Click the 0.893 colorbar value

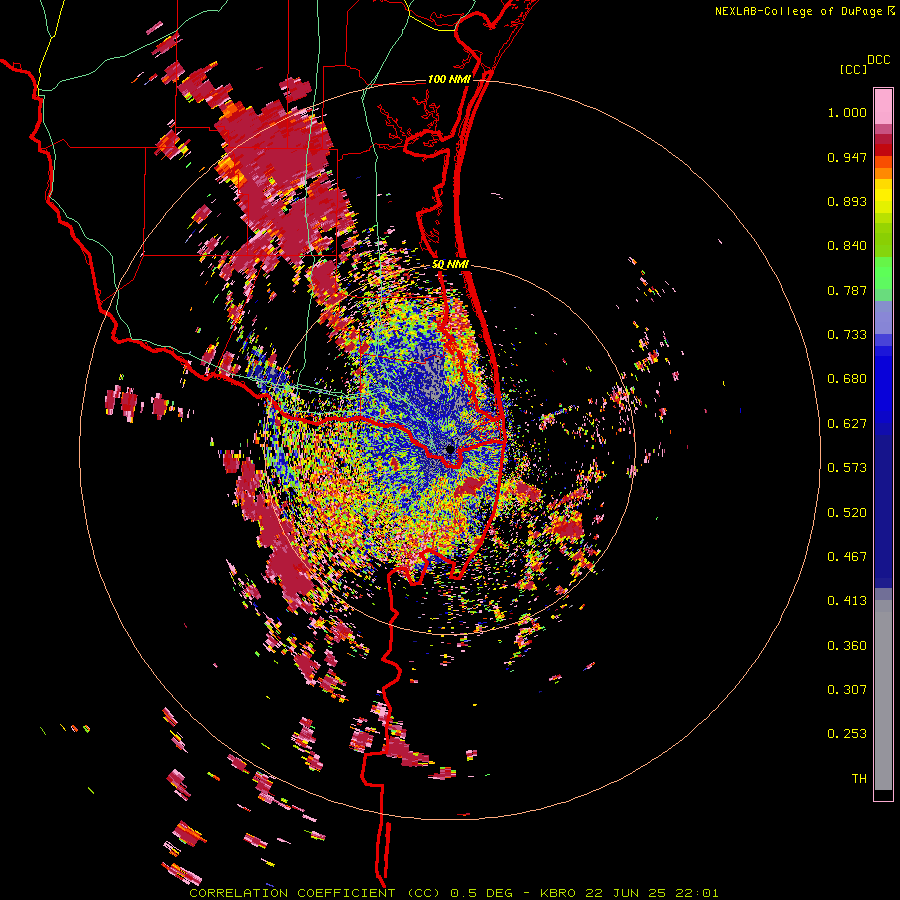point(847,201)
